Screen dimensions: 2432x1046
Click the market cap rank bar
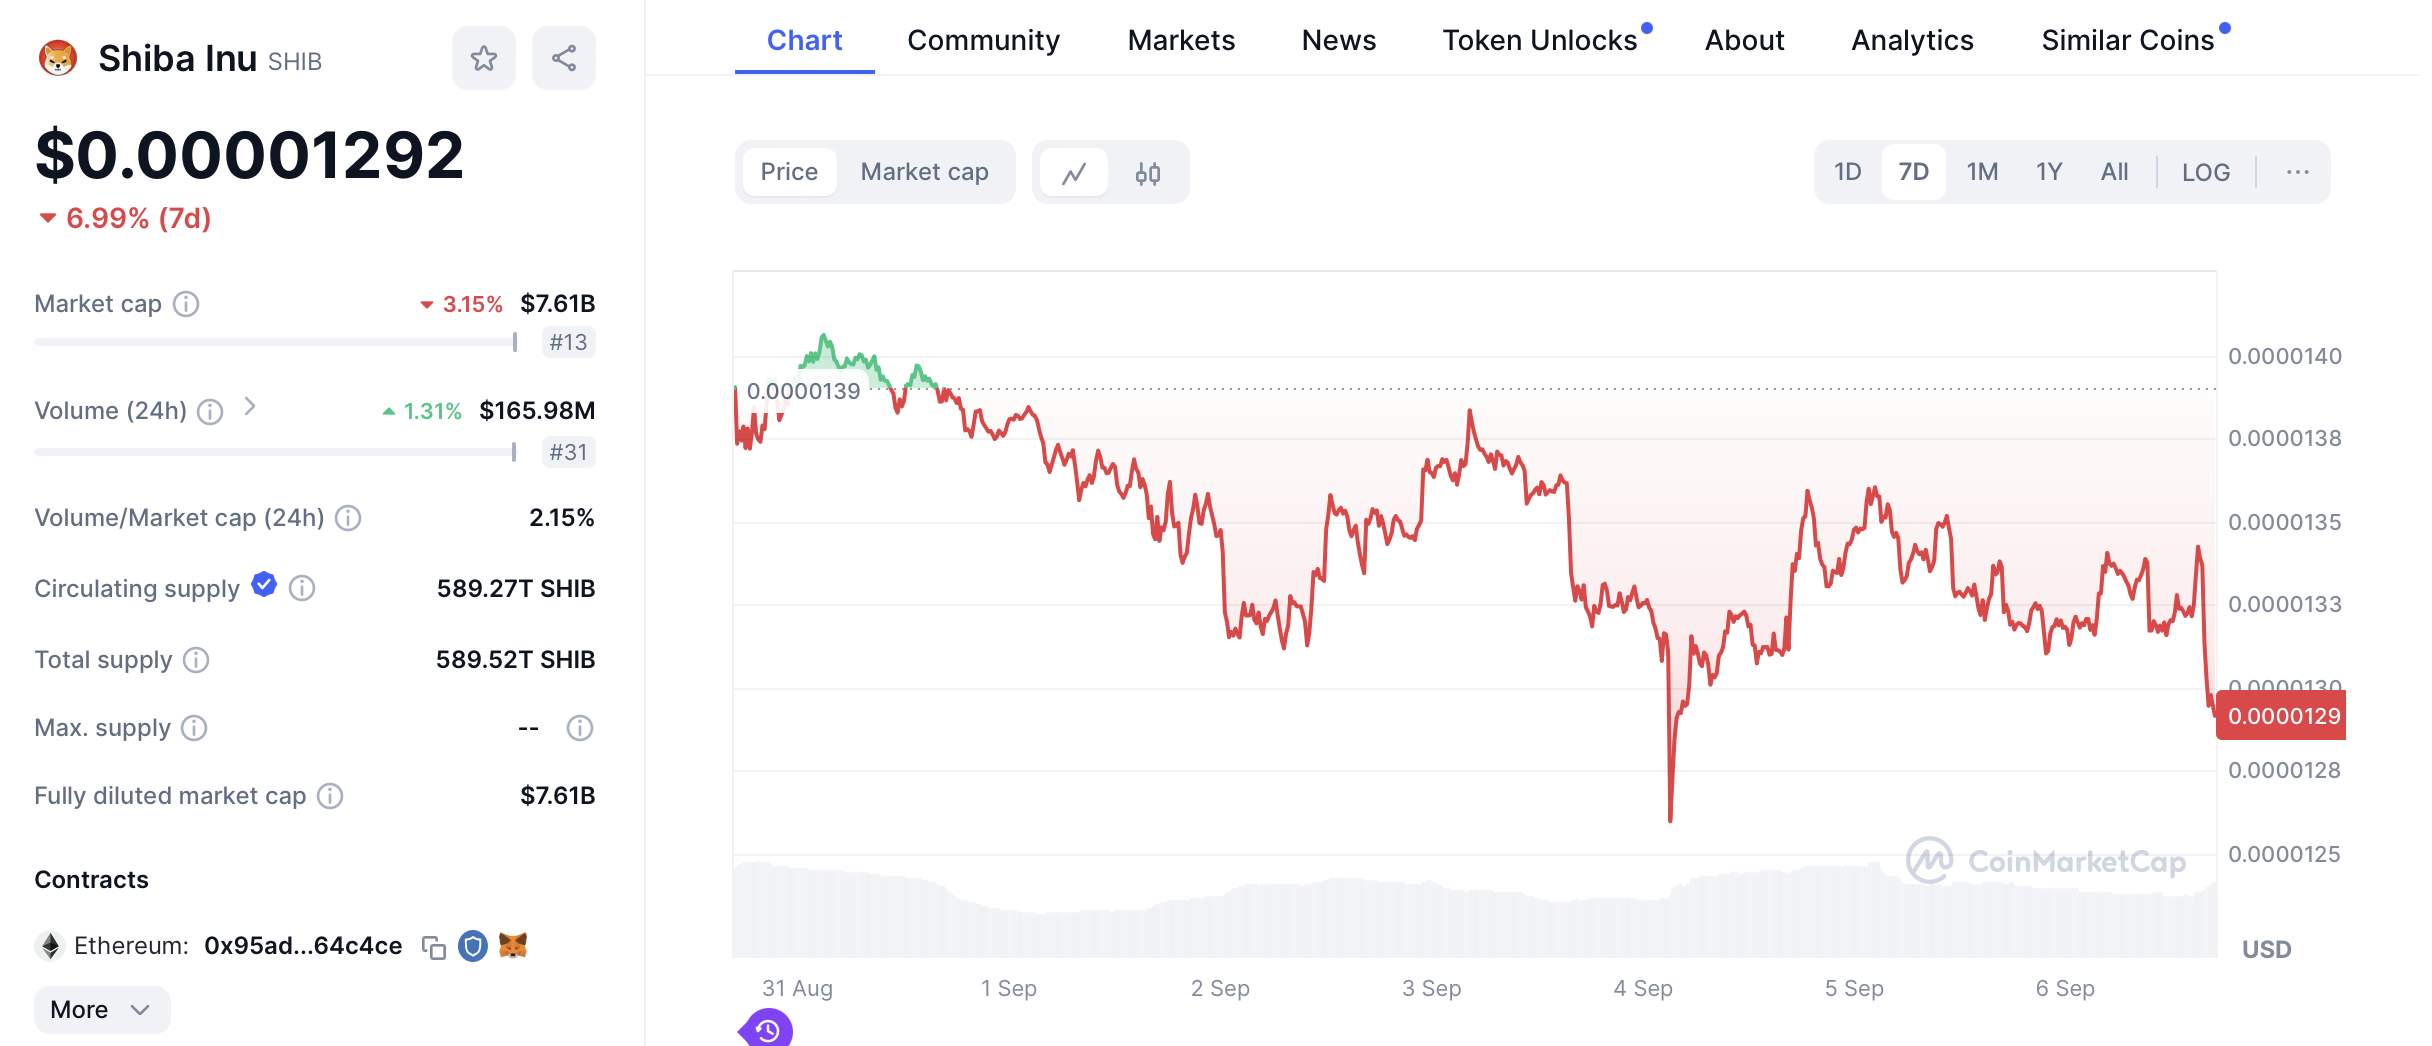(275, 342)
